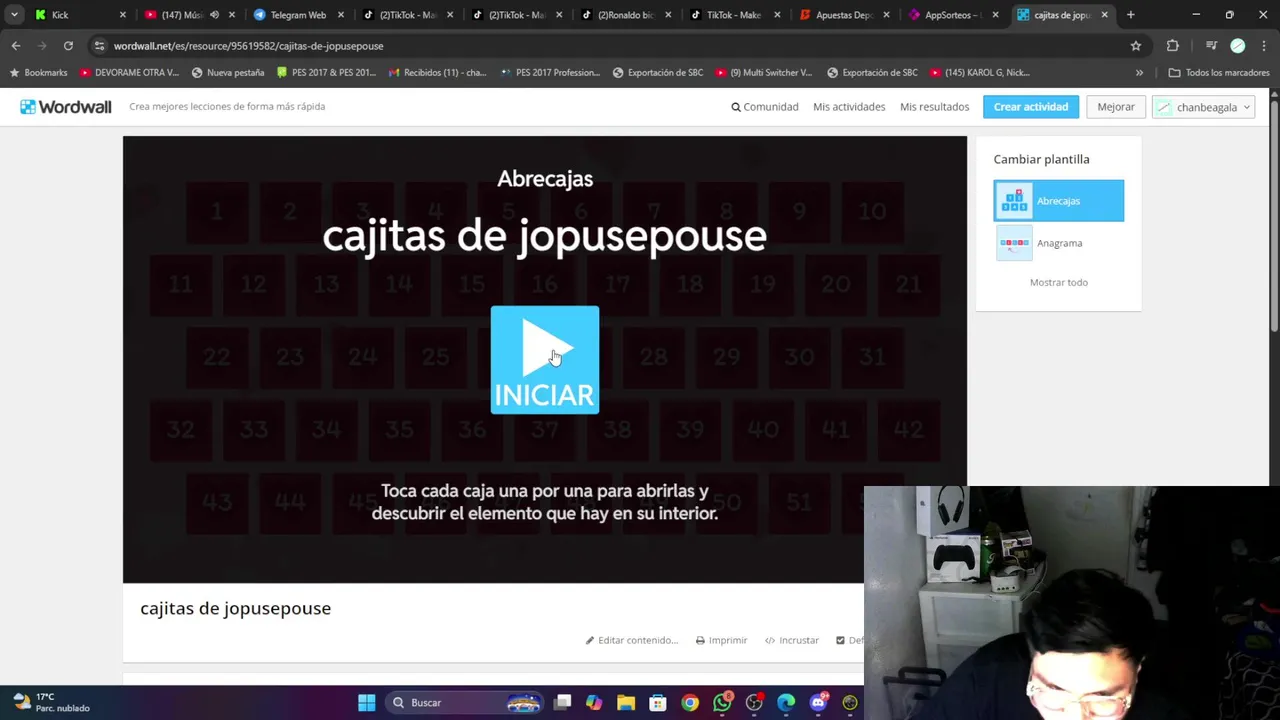Go to Mis actividades
The width and height of the screenshot is (1280, 720).
(849, 107)
